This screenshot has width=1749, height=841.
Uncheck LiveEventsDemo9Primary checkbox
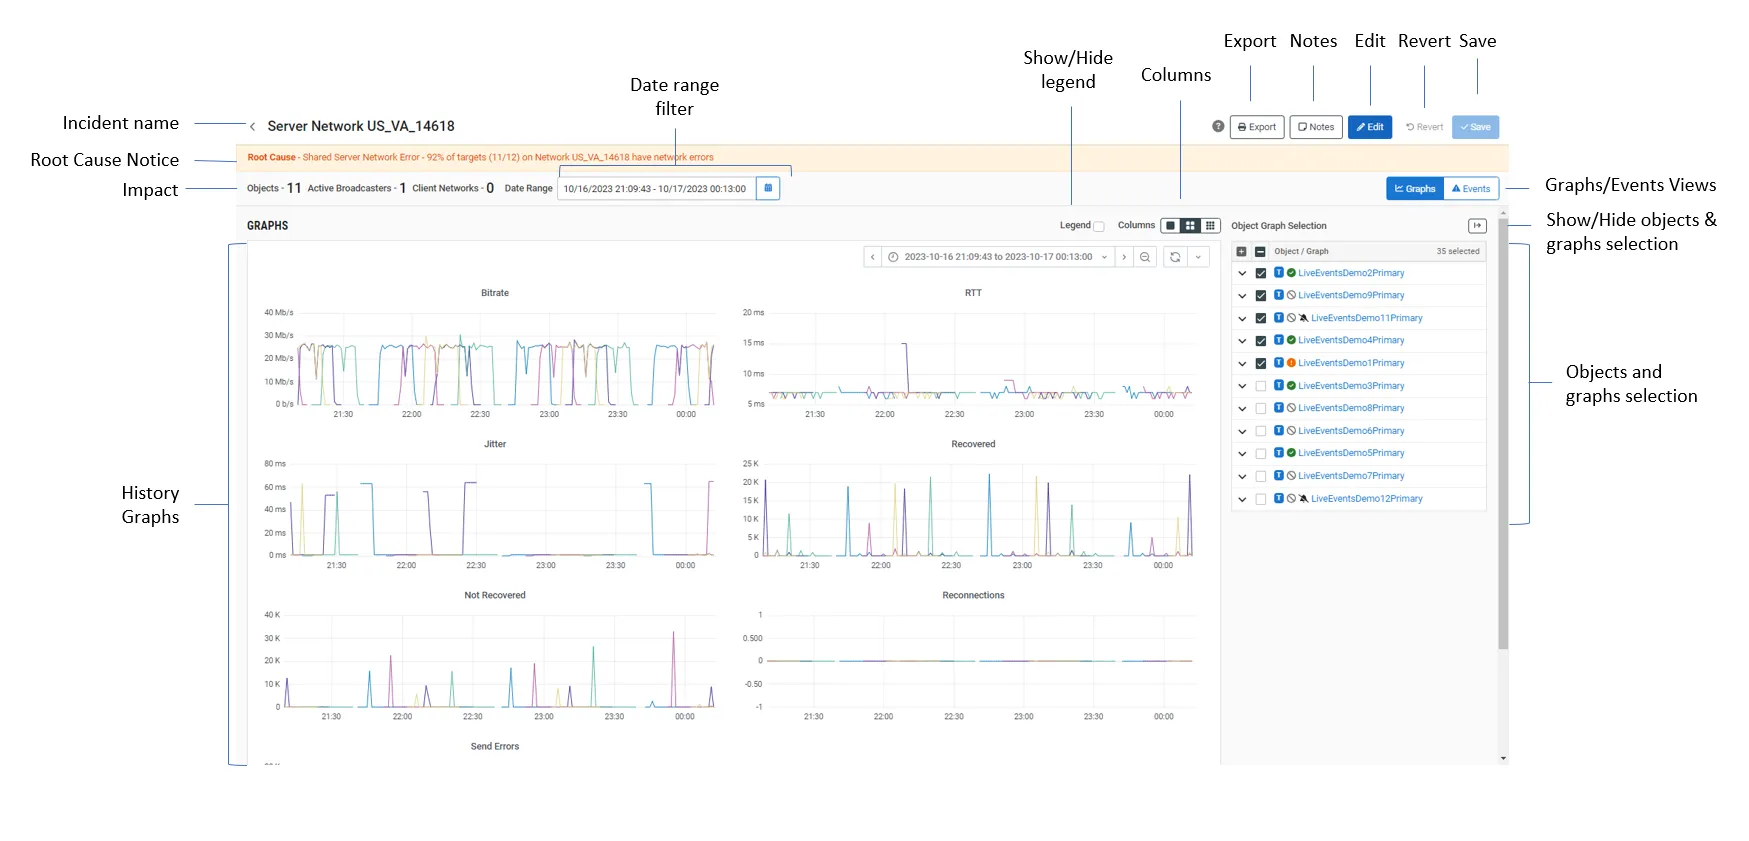(x=1261, y=296)
